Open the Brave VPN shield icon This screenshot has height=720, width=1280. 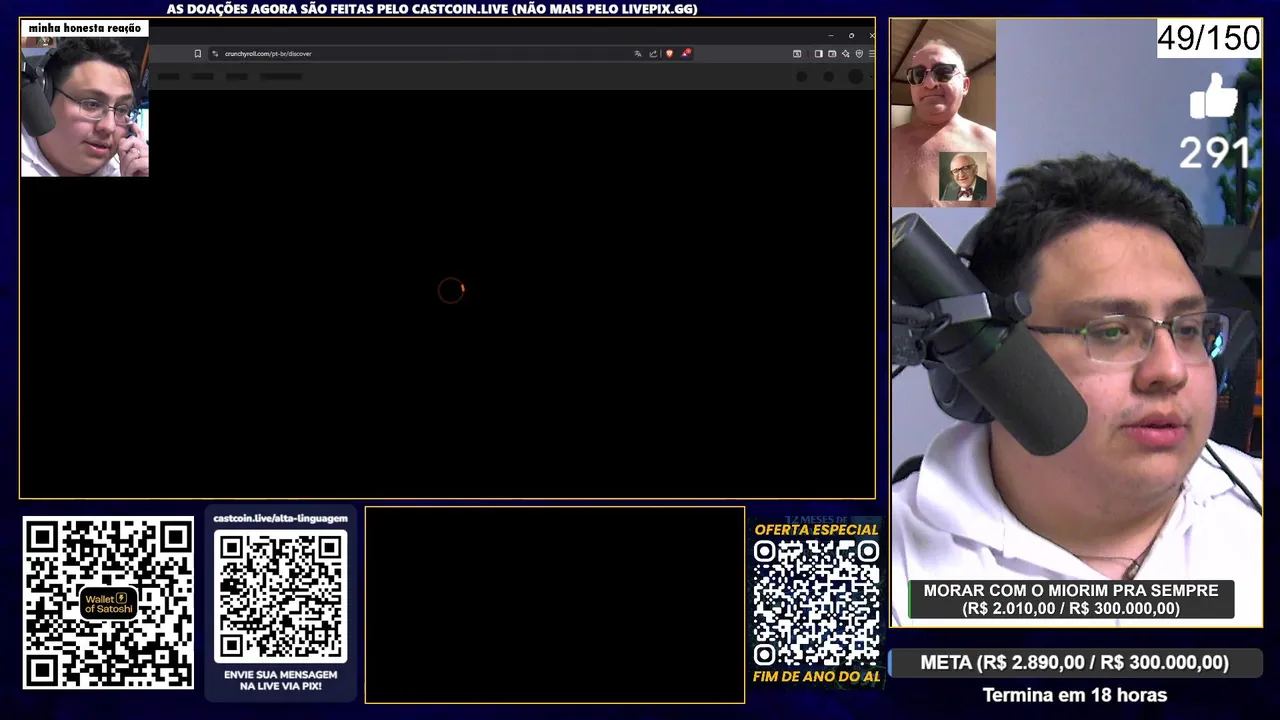click(x=859, y=53)
